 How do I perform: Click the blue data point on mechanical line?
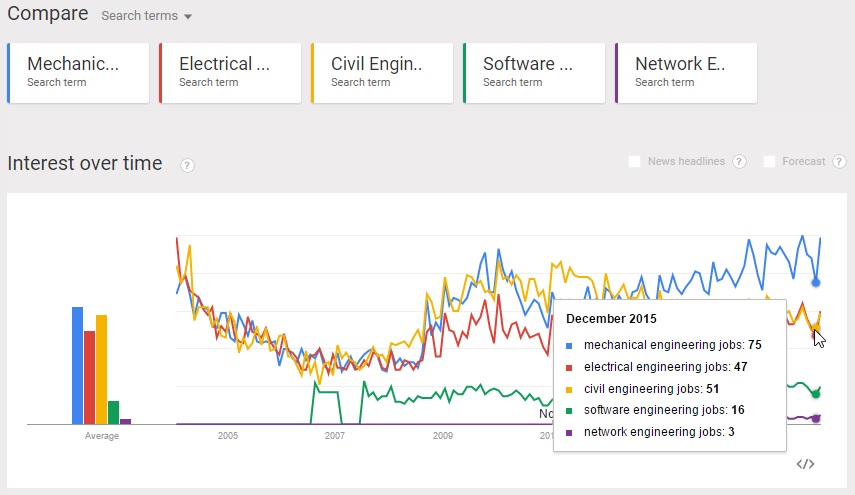pyautogui.click(x=817, y=282)
